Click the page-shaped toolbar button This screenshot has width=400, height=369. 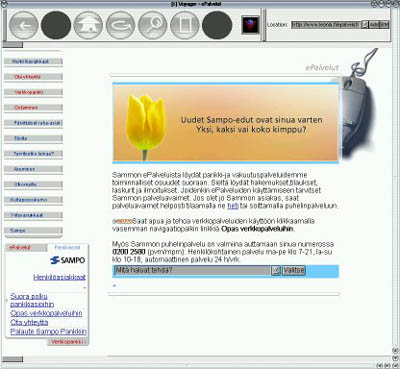(x=185, y=25)
